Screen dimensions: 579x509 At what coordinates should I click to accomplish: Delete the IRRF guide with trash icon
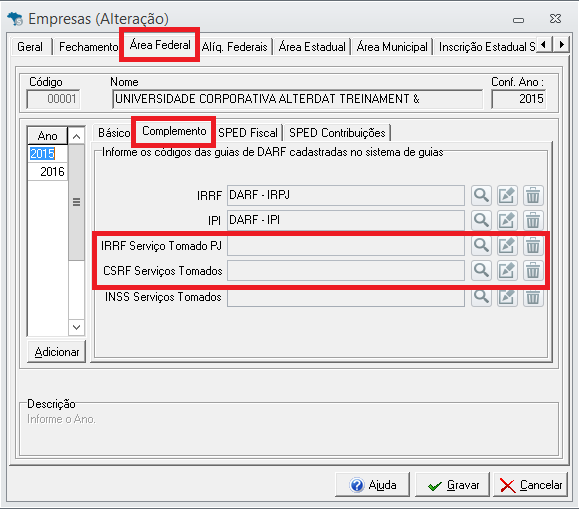533,195
